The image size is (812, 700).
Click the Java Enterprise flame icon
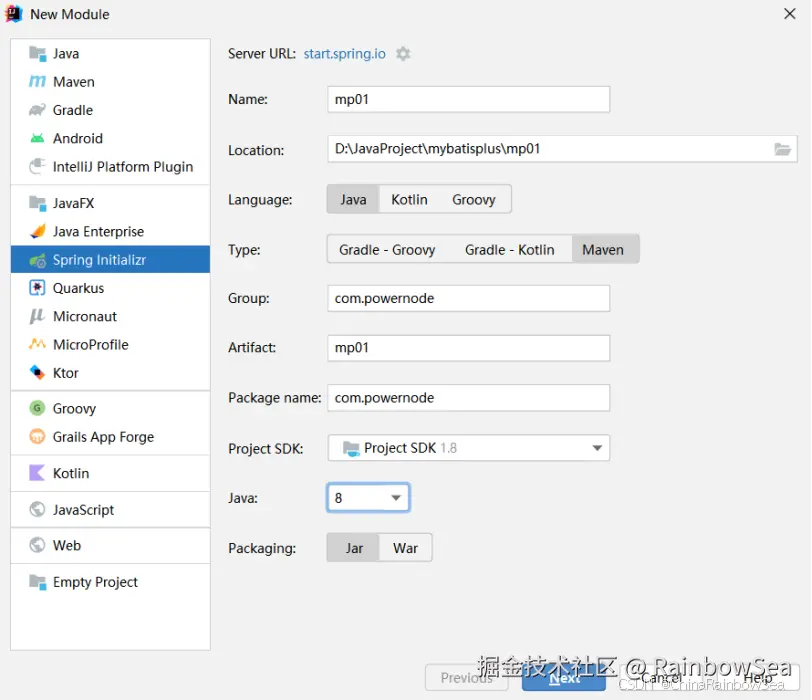point(37,231)
